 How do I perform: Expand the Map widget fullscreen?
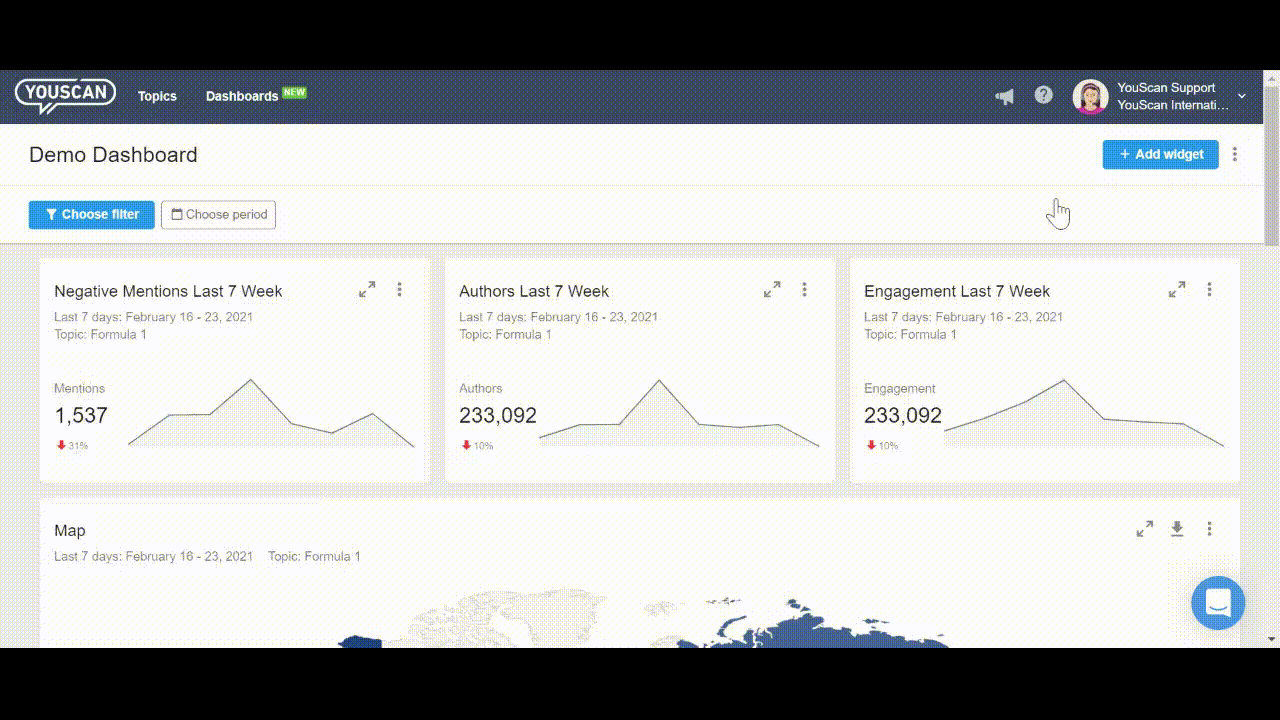(x=1145, y=528)
